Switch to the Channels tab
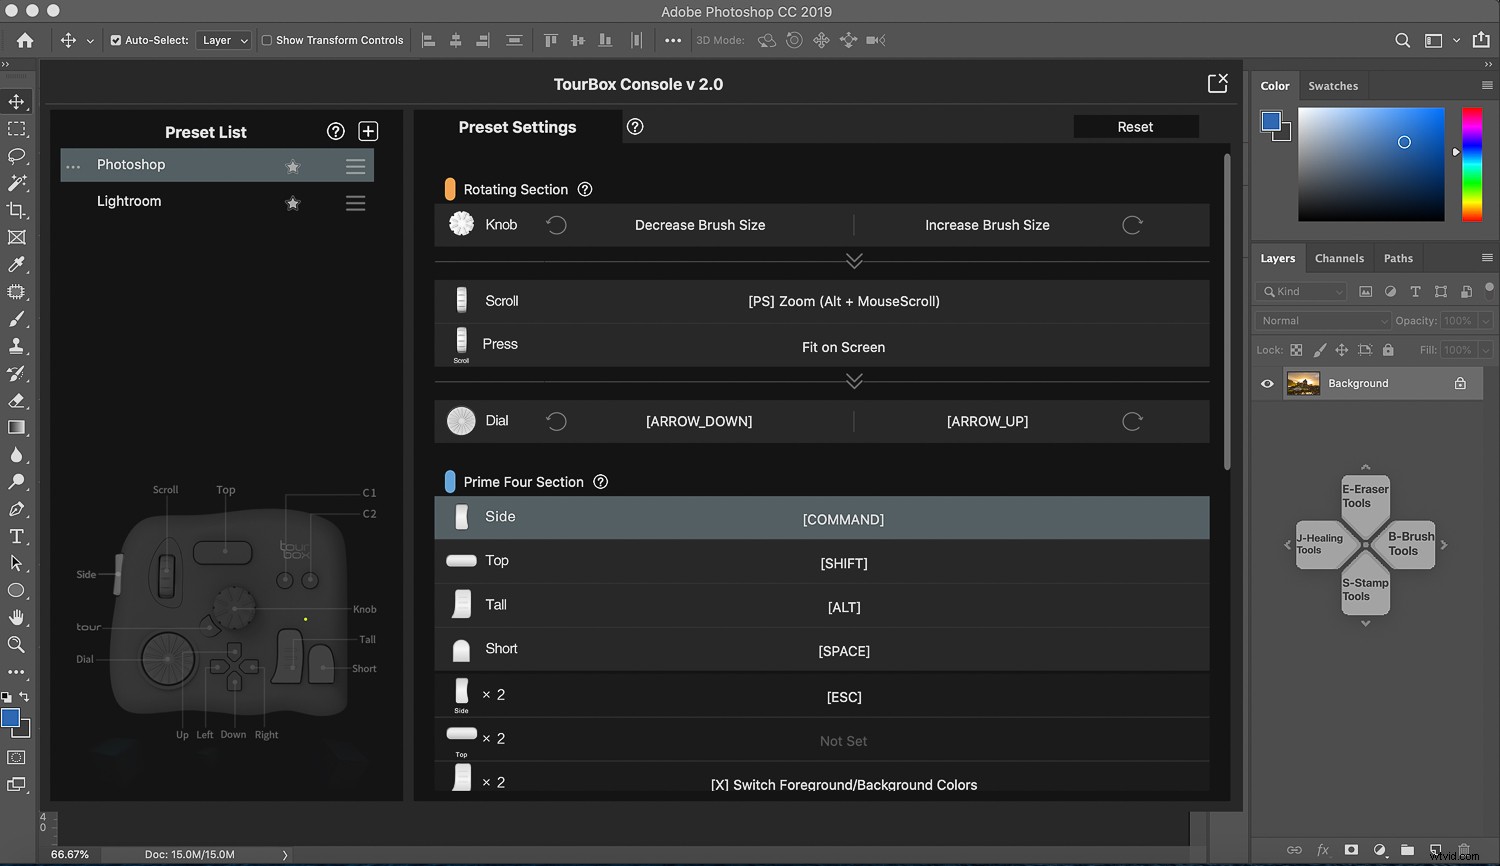Viewport: 1500px width, 866px height. [x=1339, y=258]
